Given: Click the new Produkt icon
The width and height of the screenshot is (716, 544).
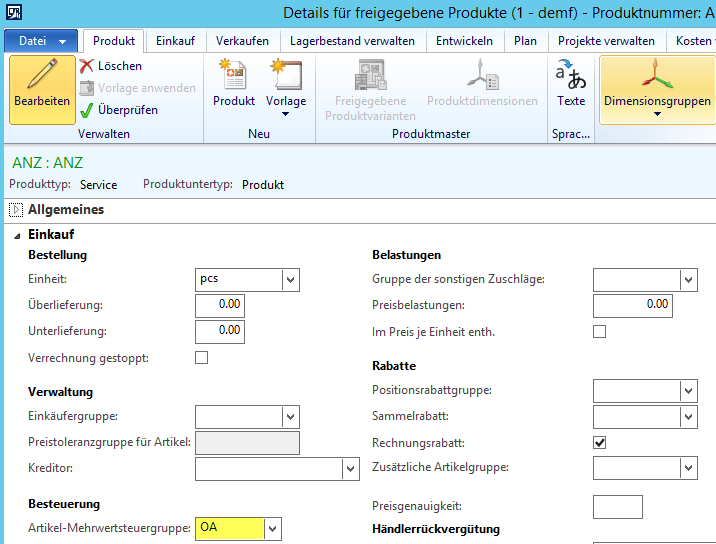Looking at the screenshot, I should [233, 76].
